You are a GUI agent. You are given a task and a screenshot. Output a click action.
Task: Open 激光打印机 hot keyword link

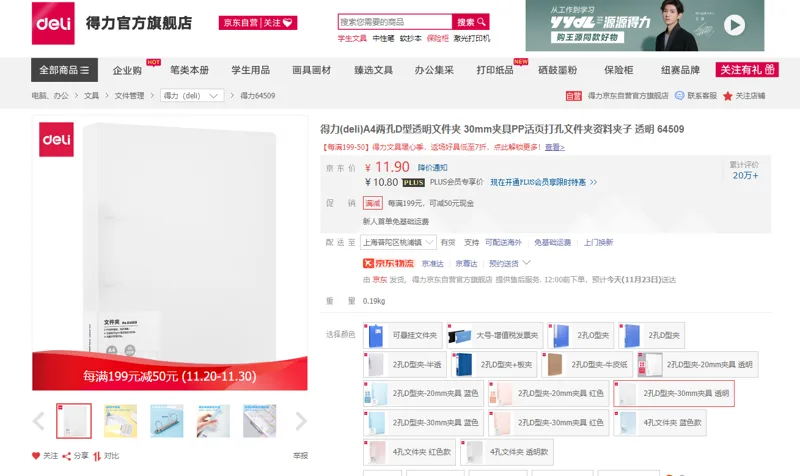point(471,38)
